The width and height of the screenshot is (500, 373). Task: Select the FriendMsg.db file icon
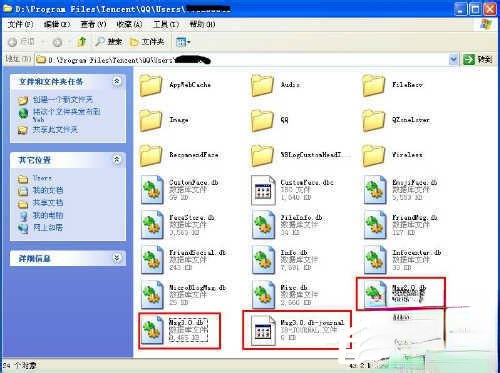(375, 225)
